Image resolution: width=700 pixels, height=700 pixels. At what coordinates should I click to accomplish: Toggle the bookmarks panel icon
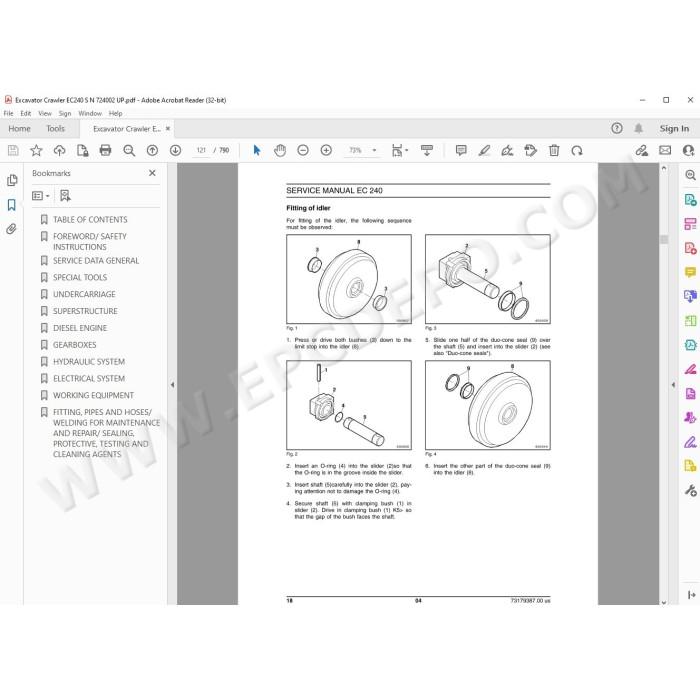point(12,205)
